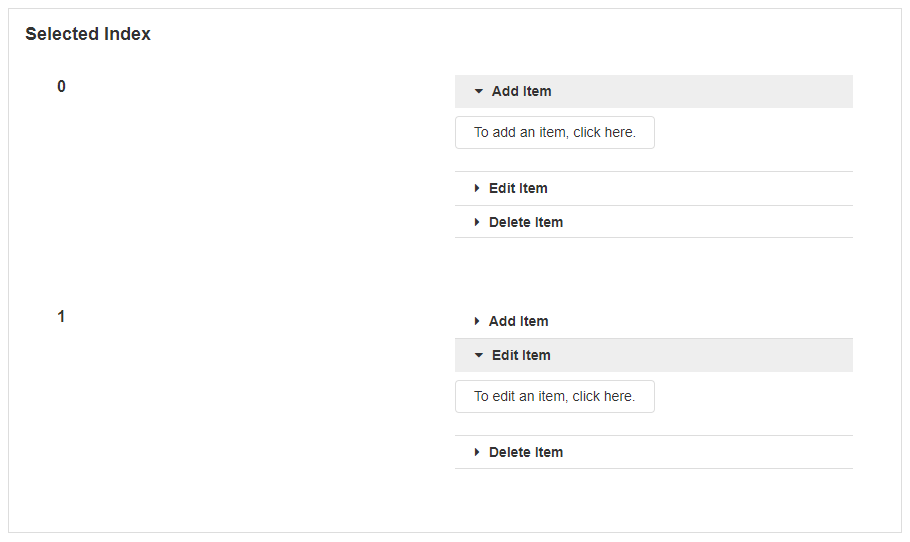Viewport: 910px width, 542px height.
Task: Expand Add Item label in index 1 accordion
Action: click(x=518, y=321)
